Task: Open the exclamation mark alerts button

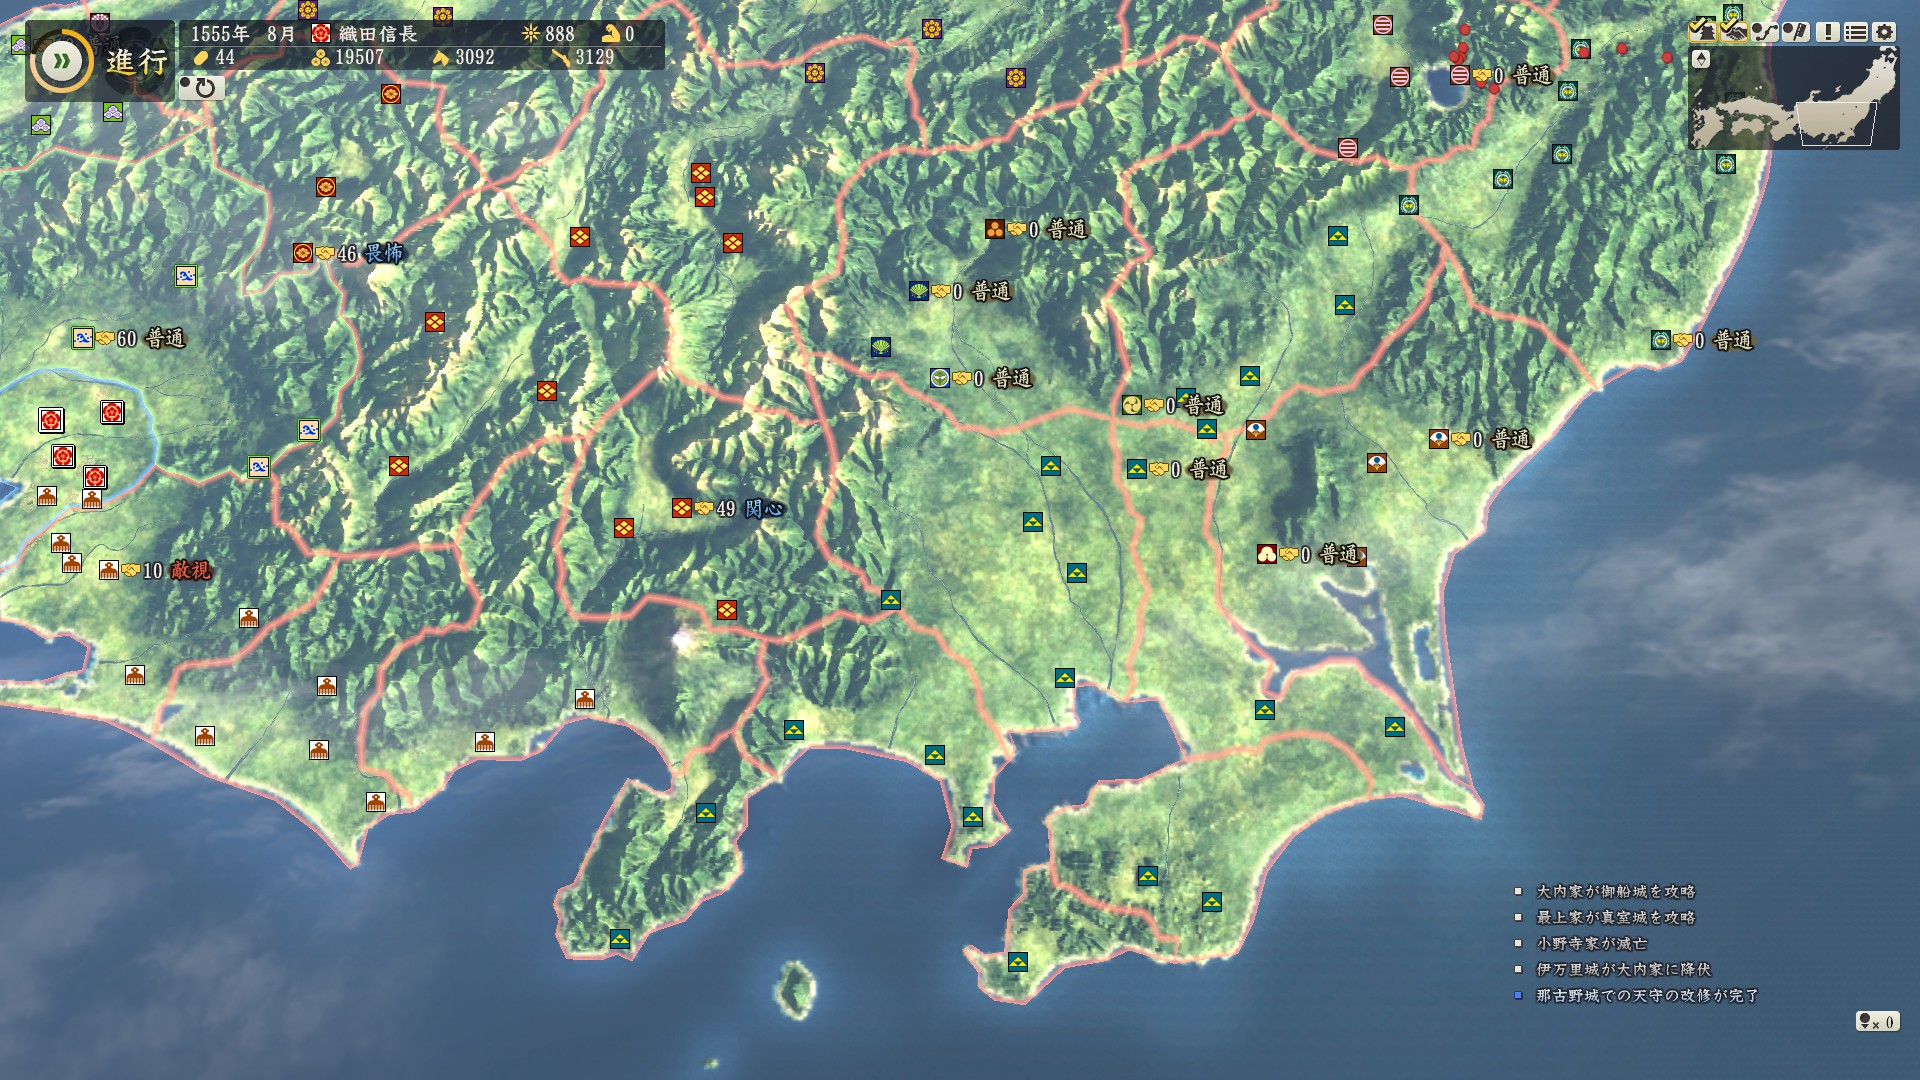Action: [x=1828, y=32]
